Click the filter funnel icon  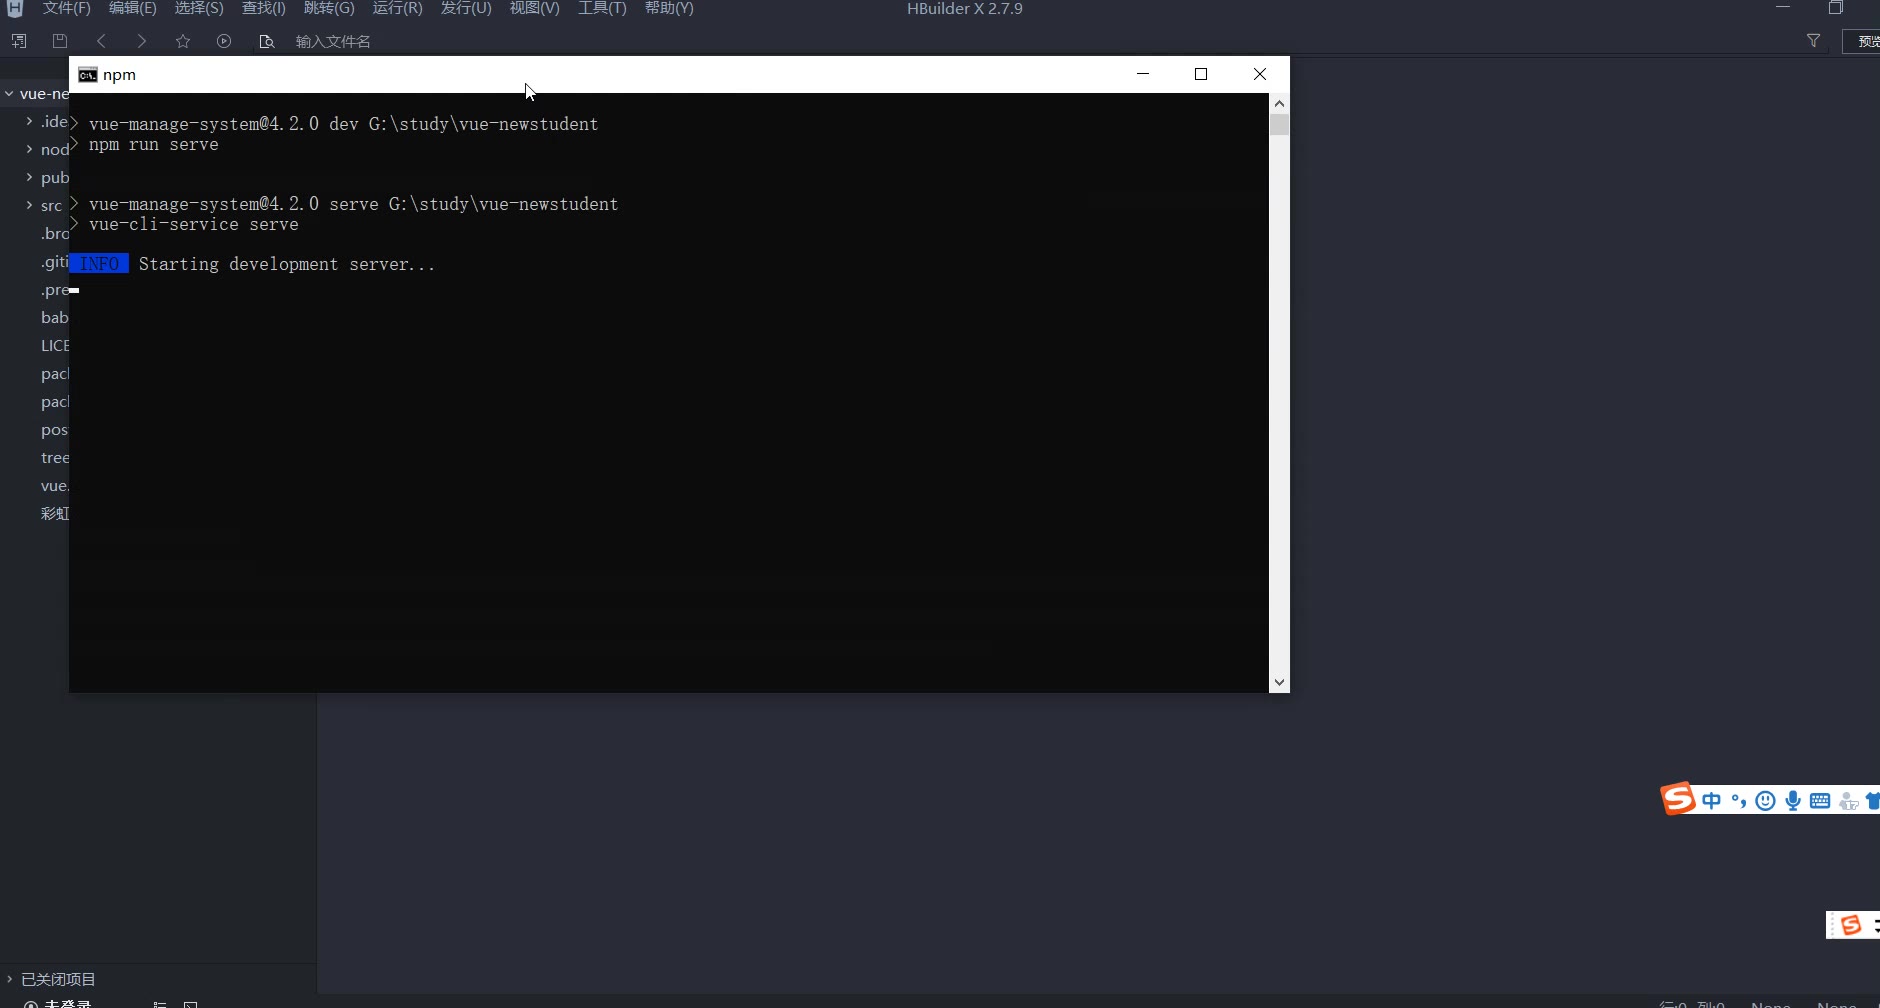[x=1813, y=41]
